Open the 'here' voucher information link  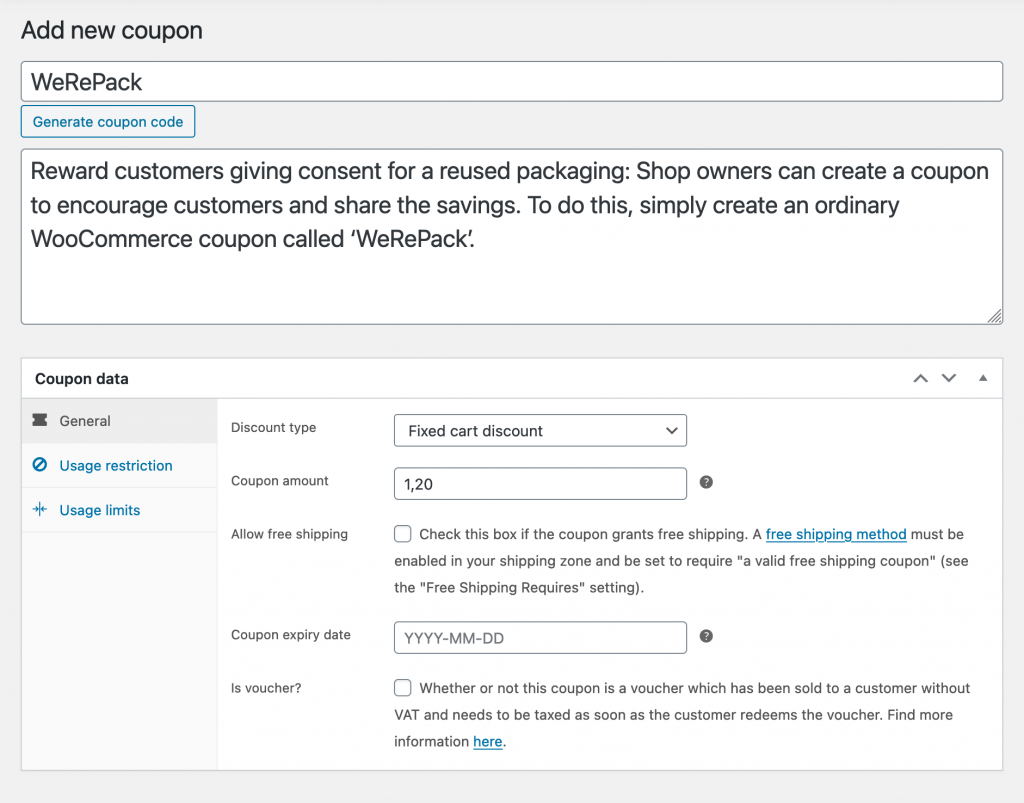click(x=488, y=742)
